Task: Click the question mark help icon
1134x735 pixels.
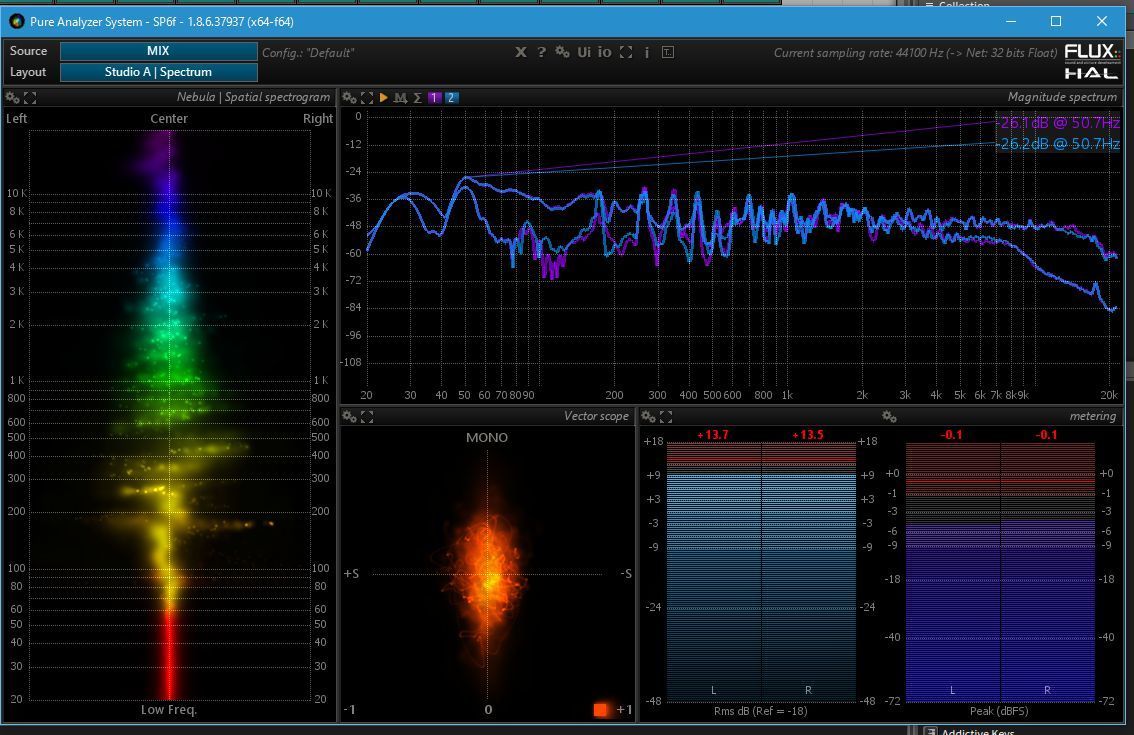Action: coord(541,52)
